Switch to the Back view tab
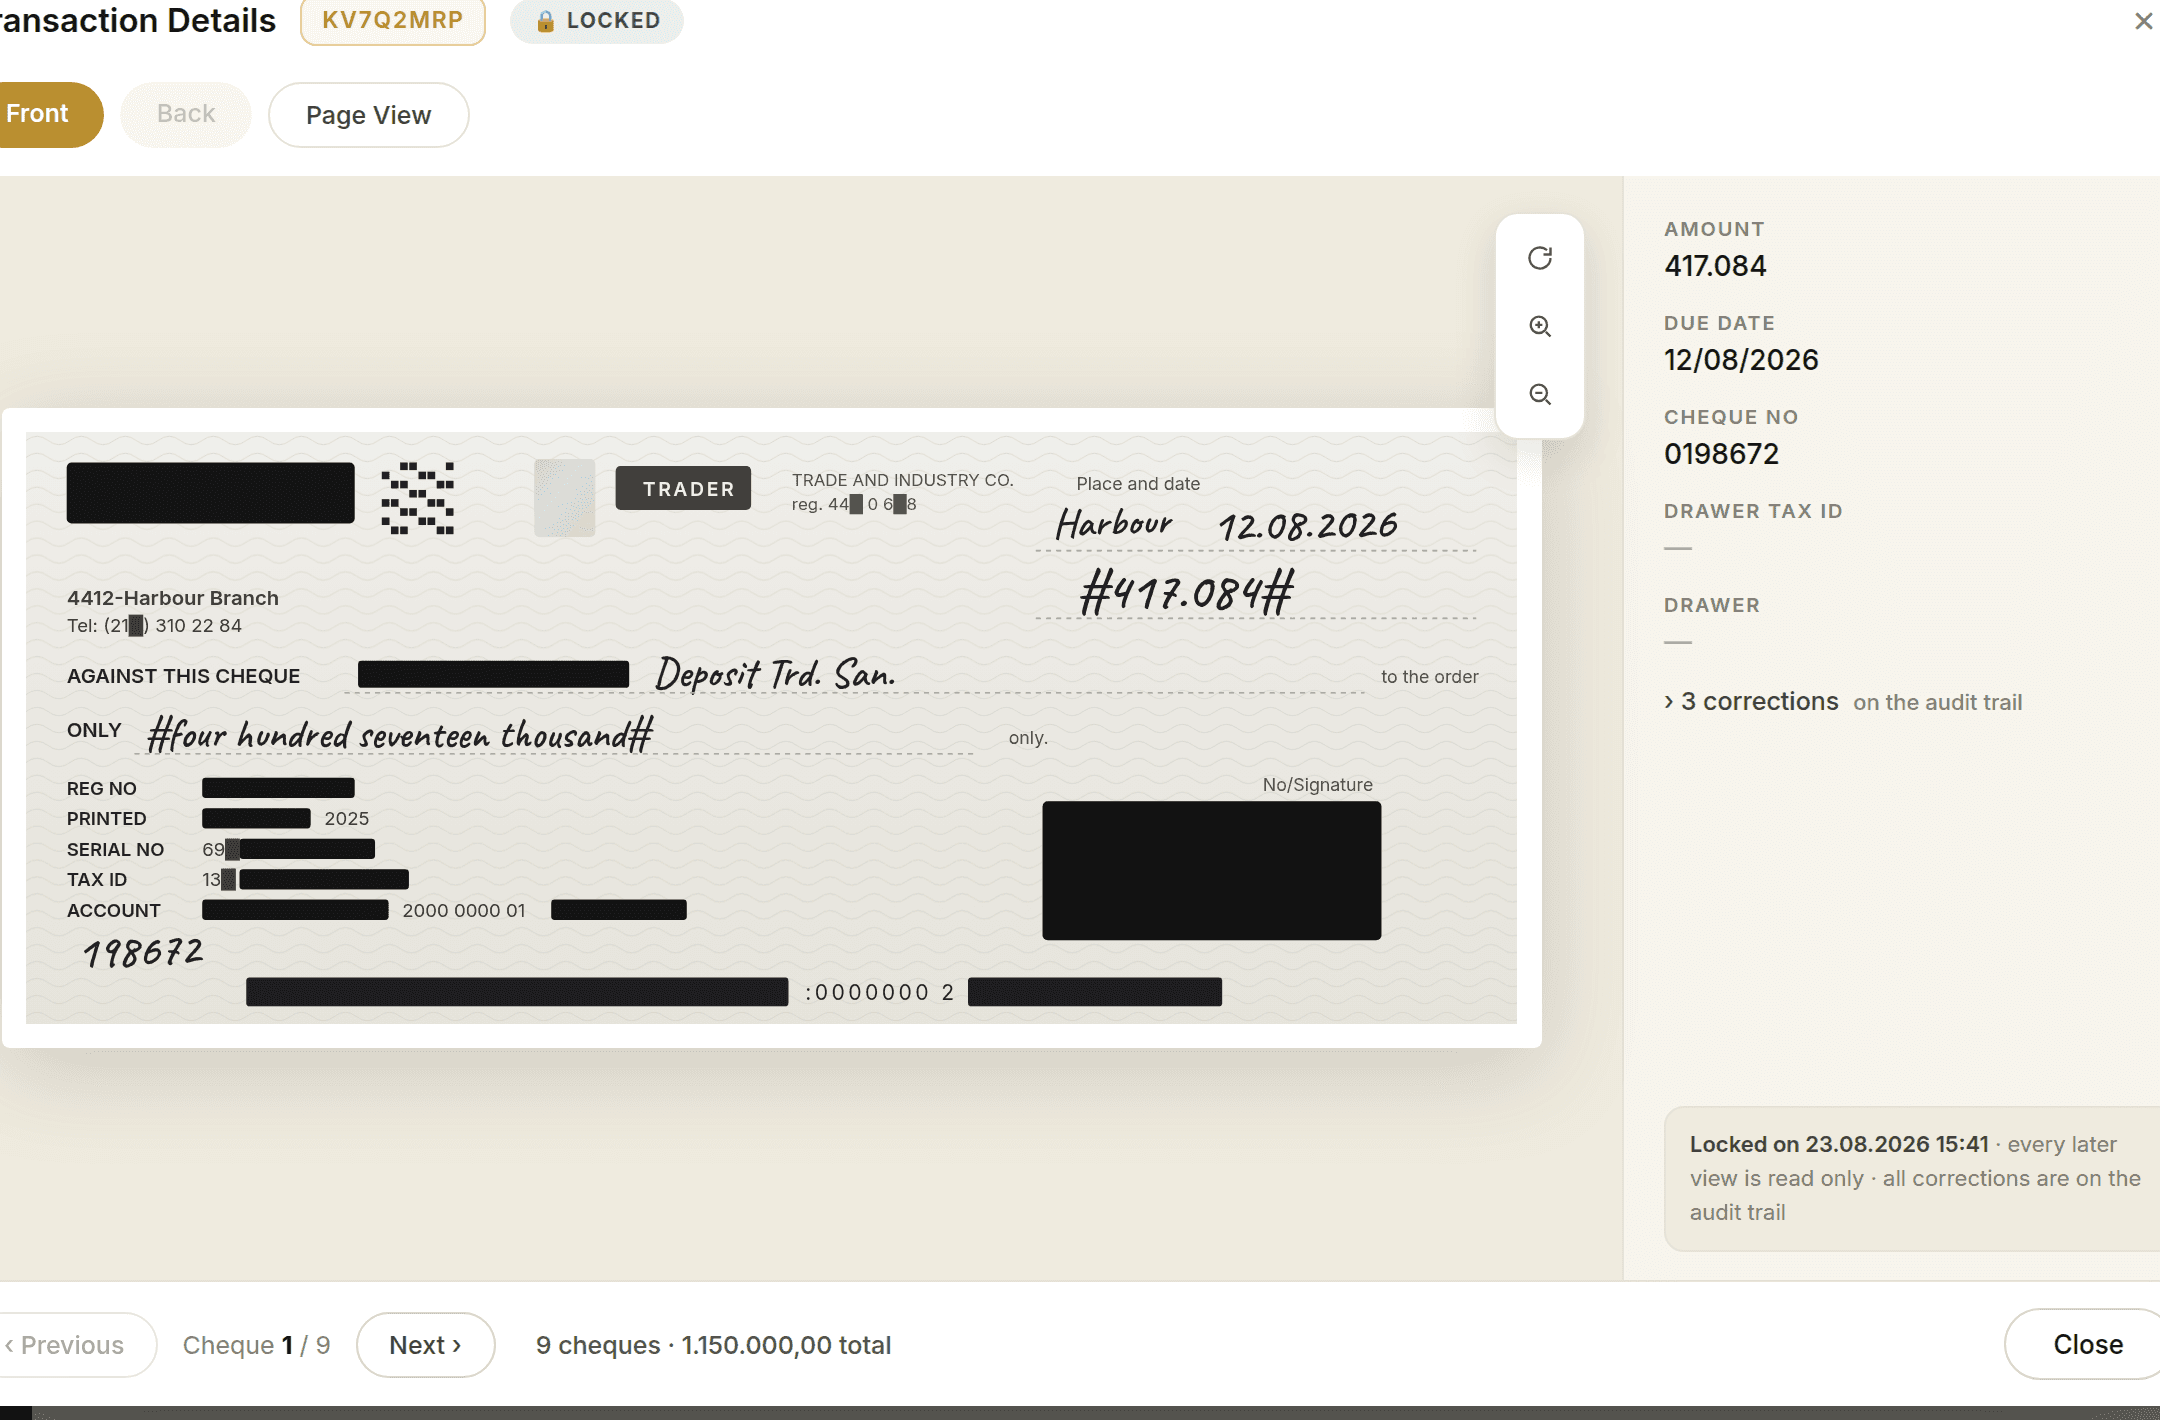This screenshot has height=1420, width=2160. click(x=186, y=114)
